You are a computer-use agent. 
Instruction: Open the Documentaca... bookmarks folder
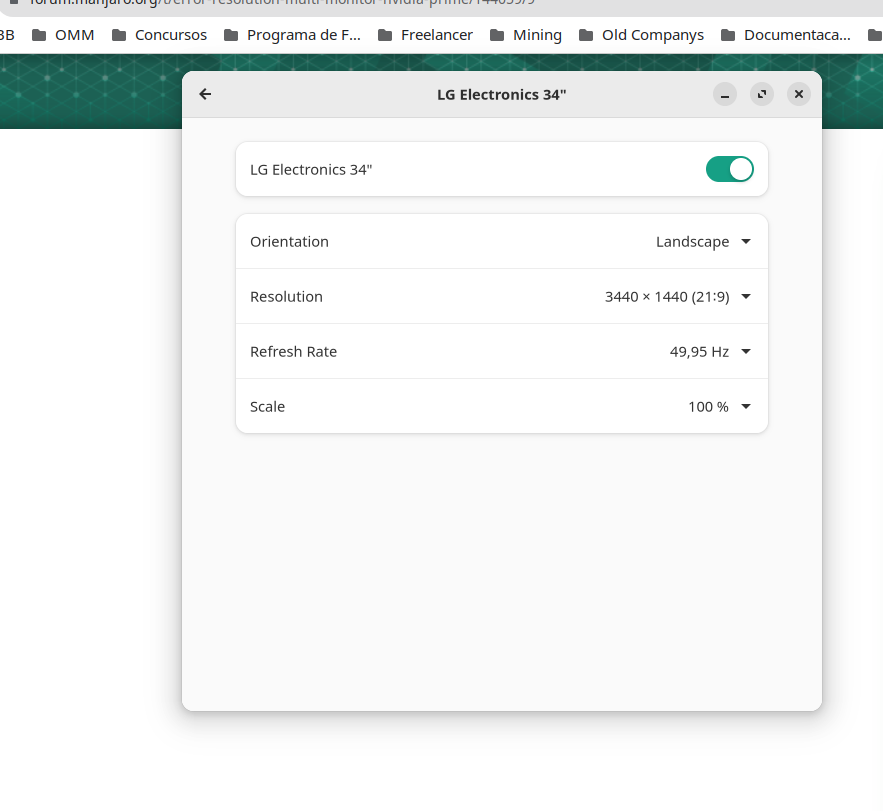pyautogui.click(x=786, y=35)
